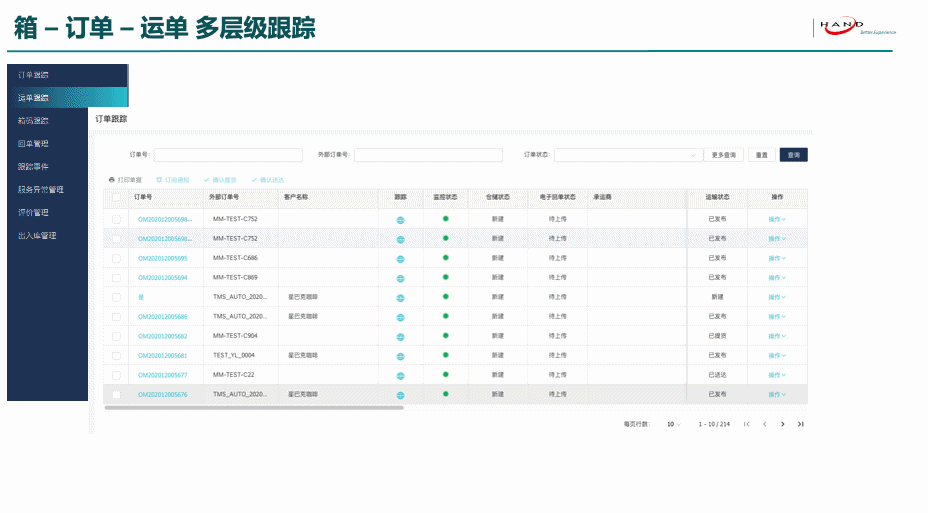
Task: Open tracking globe icon for order OM202012005695
Action: [x=400, y=259]
